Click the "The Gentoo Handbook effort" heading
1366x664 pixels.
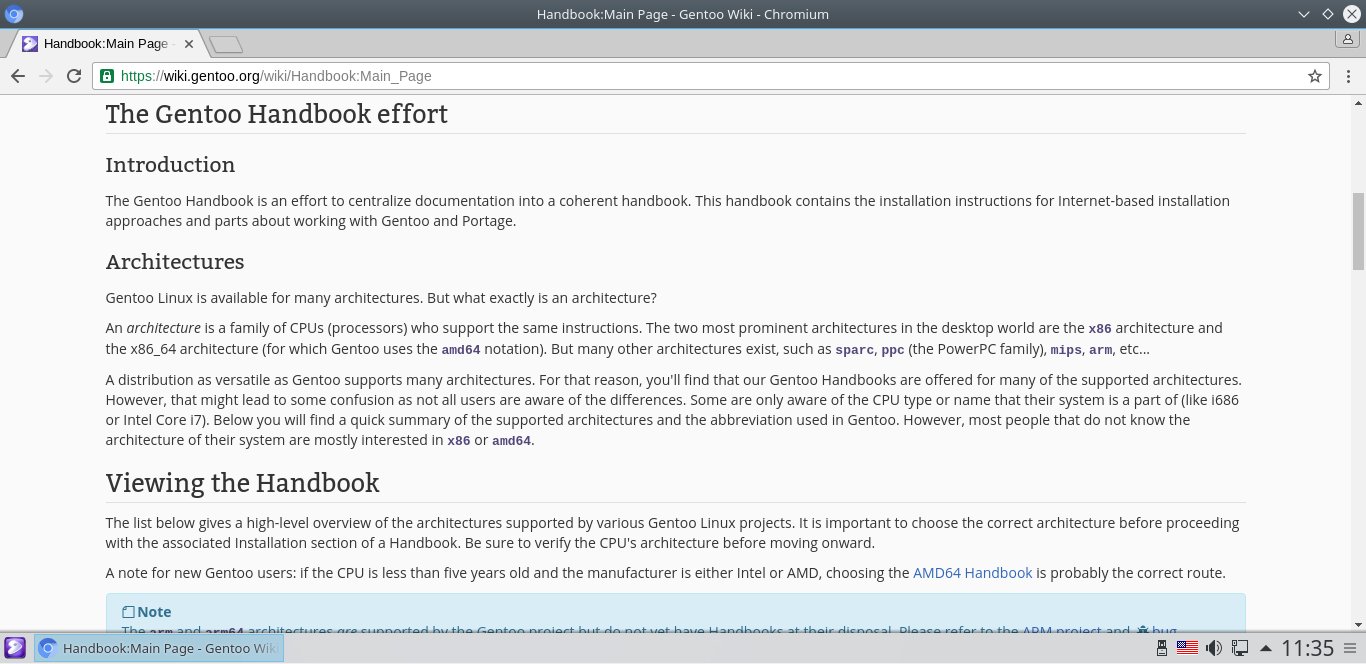pos(277,114)
